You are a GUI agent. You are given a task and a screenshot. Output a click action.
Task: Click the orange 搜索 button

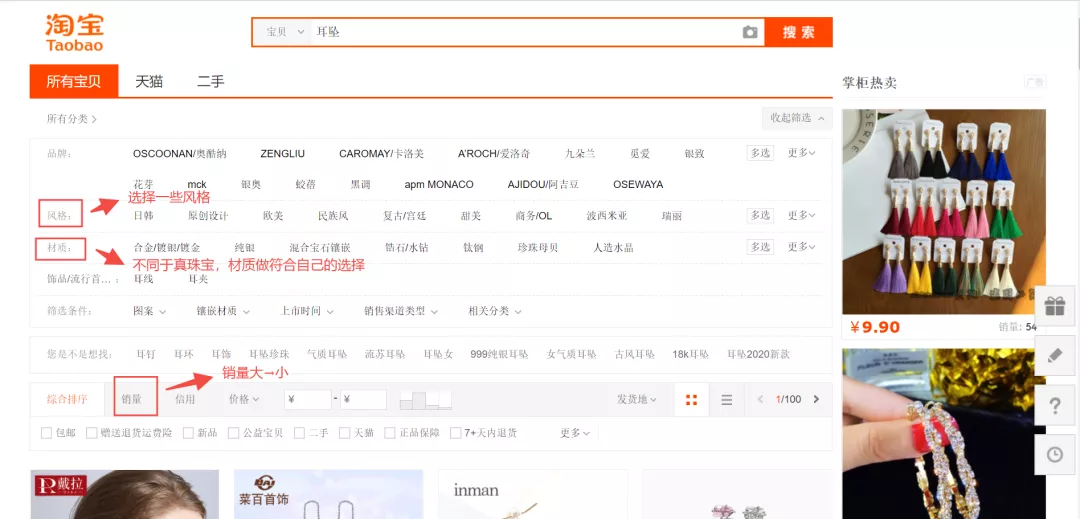pos(798,32)
